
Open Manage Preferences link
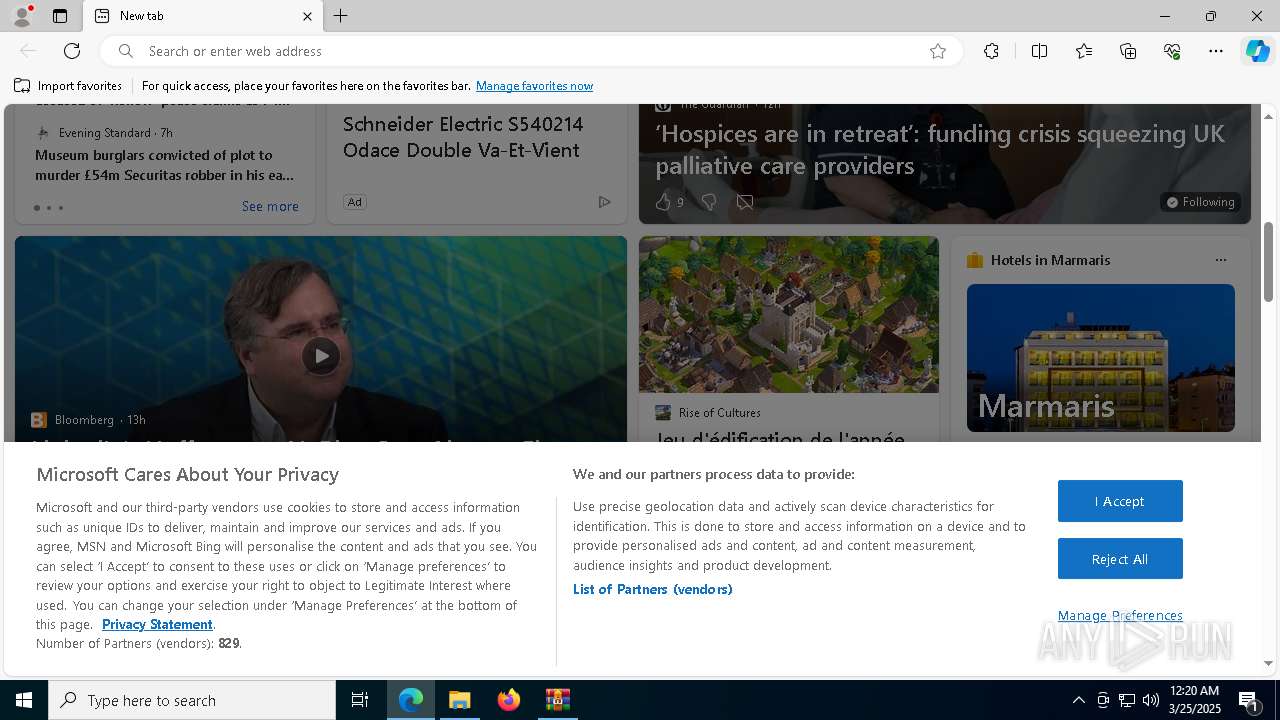coord(1120,615)
